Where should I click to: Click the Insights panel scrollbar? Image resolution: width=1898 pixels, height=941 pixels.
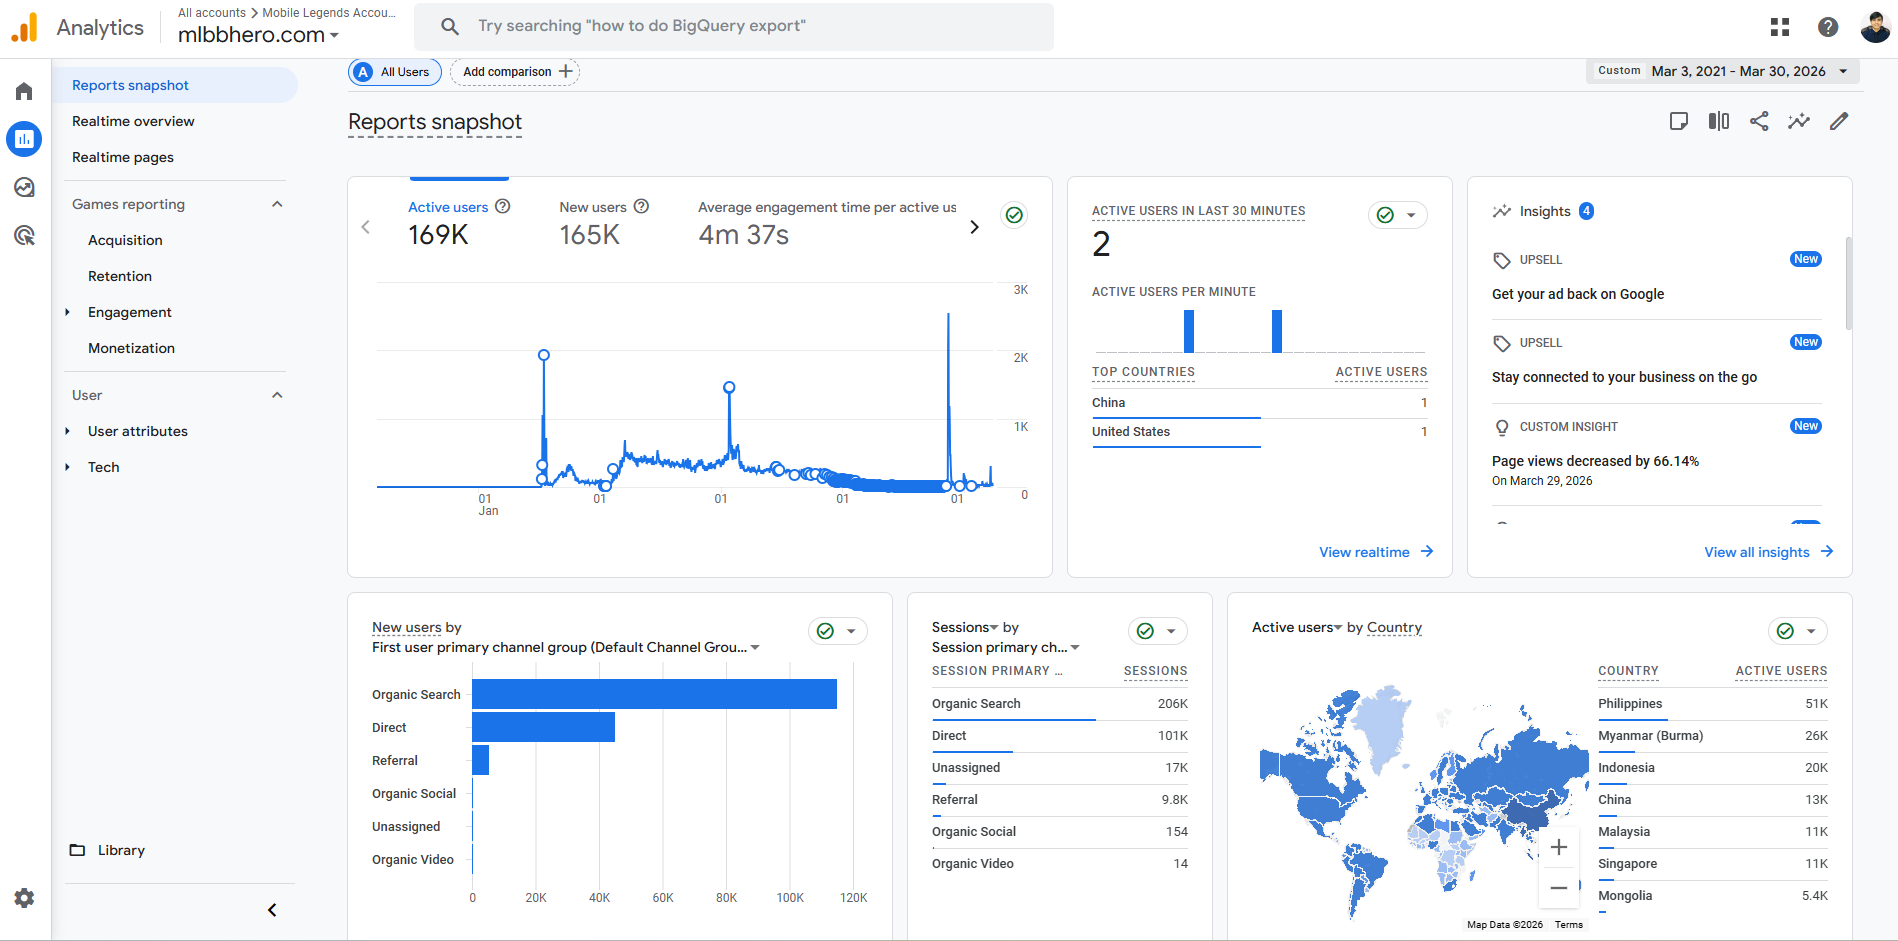tap(1848, 283)
